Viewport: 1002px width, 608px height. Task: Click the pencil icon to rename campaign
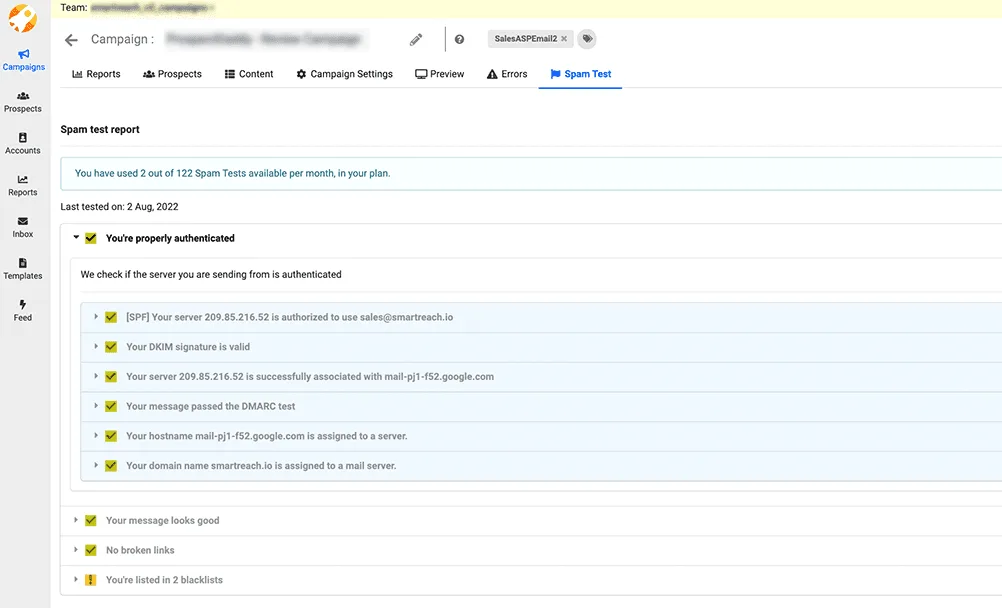click(416, 38)
